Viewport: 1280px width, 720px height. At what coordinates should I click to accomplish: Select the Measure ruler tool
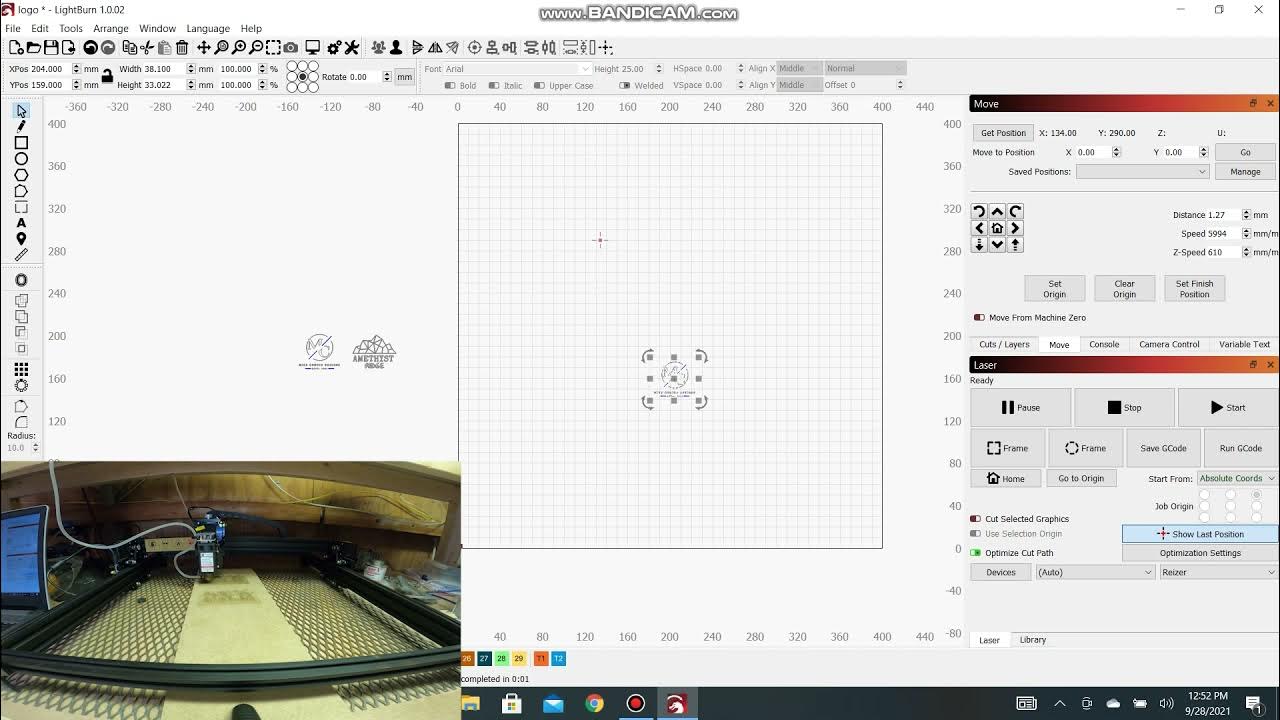[x=21, y=255]
